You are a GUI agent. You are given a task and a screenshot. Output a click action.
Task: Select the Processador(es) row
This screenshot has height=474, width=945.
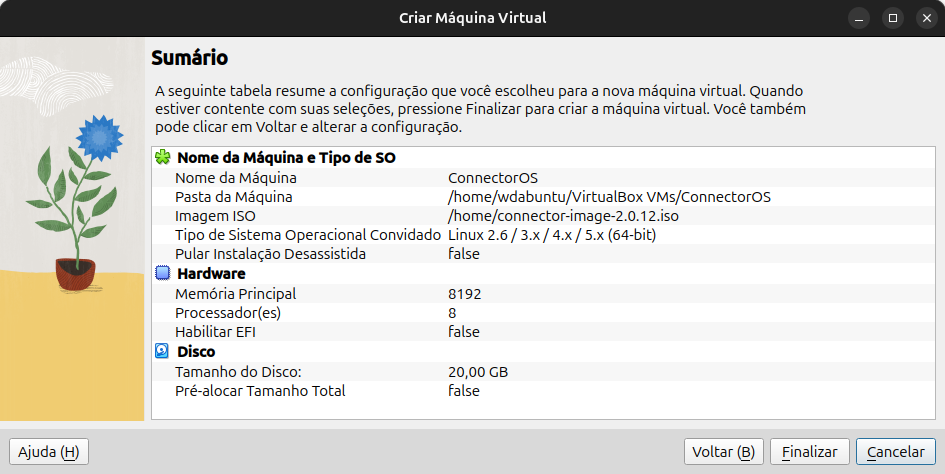[x=544, y=313]
